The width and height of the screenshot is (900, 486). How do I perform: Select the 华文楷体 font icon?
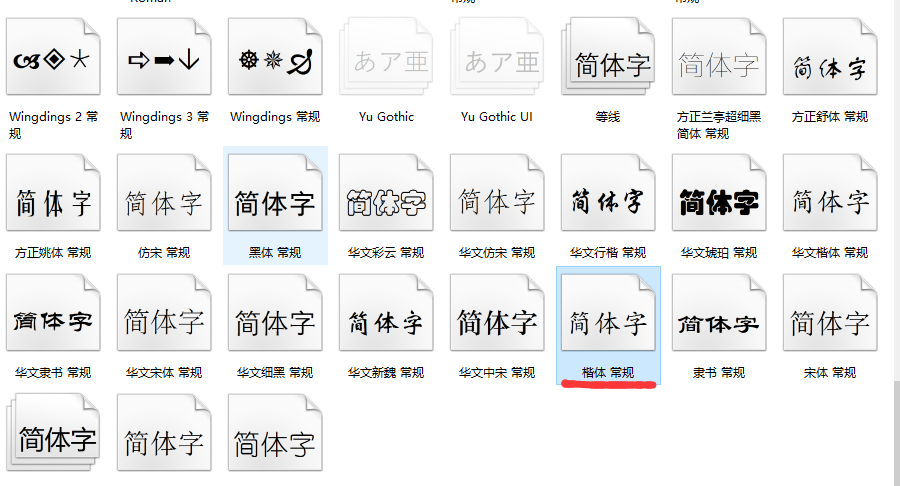click(830, 192)
